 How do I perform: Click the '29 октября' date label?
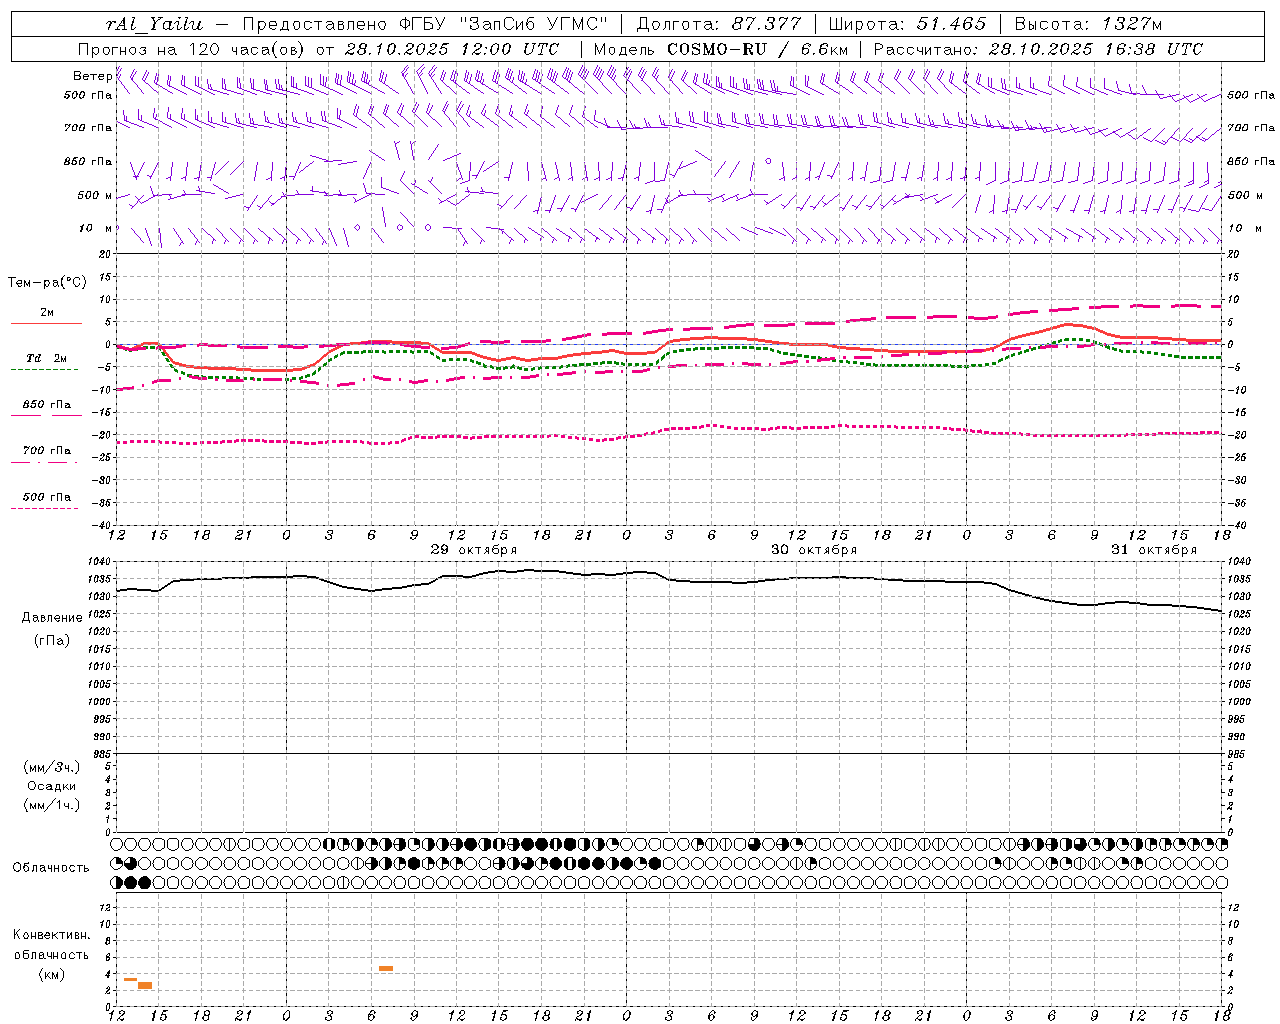[474, 550]
